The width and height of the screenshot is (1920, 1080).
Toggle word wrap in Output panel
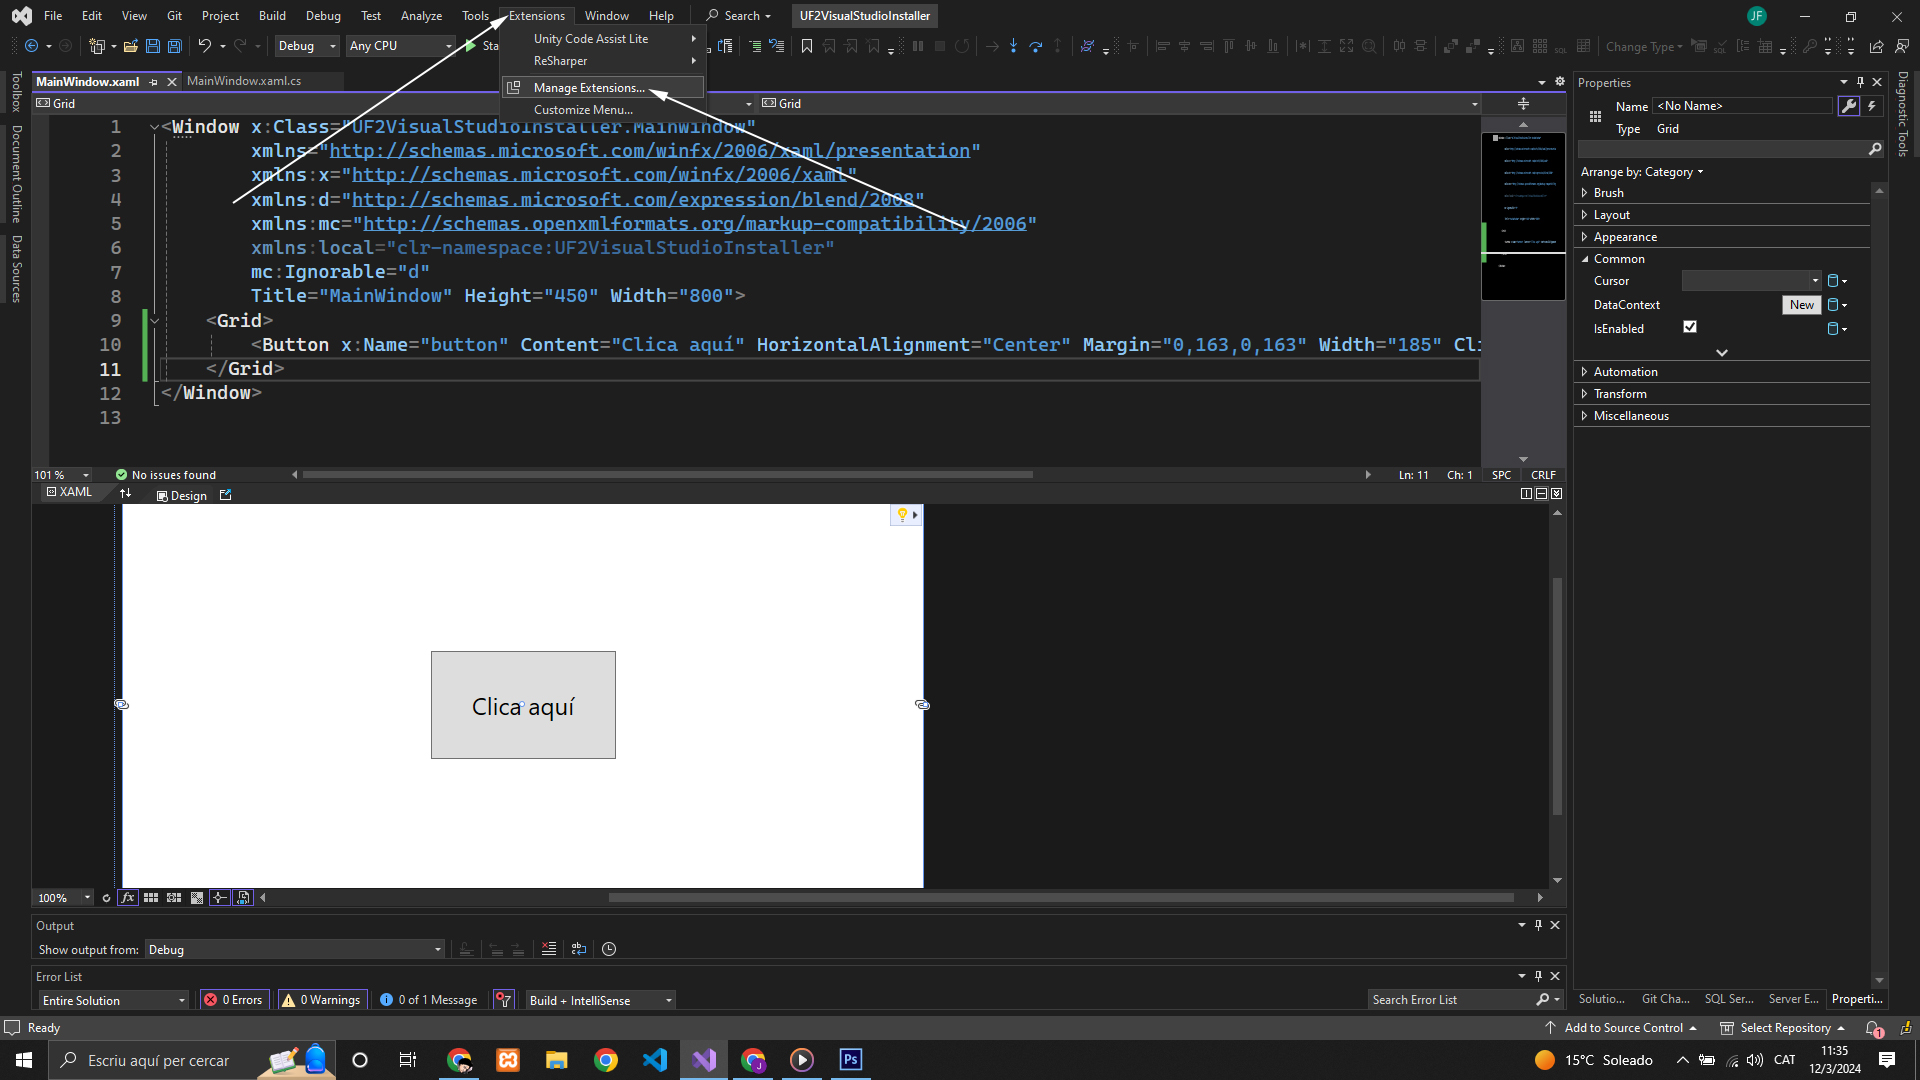tap(579, 949)
